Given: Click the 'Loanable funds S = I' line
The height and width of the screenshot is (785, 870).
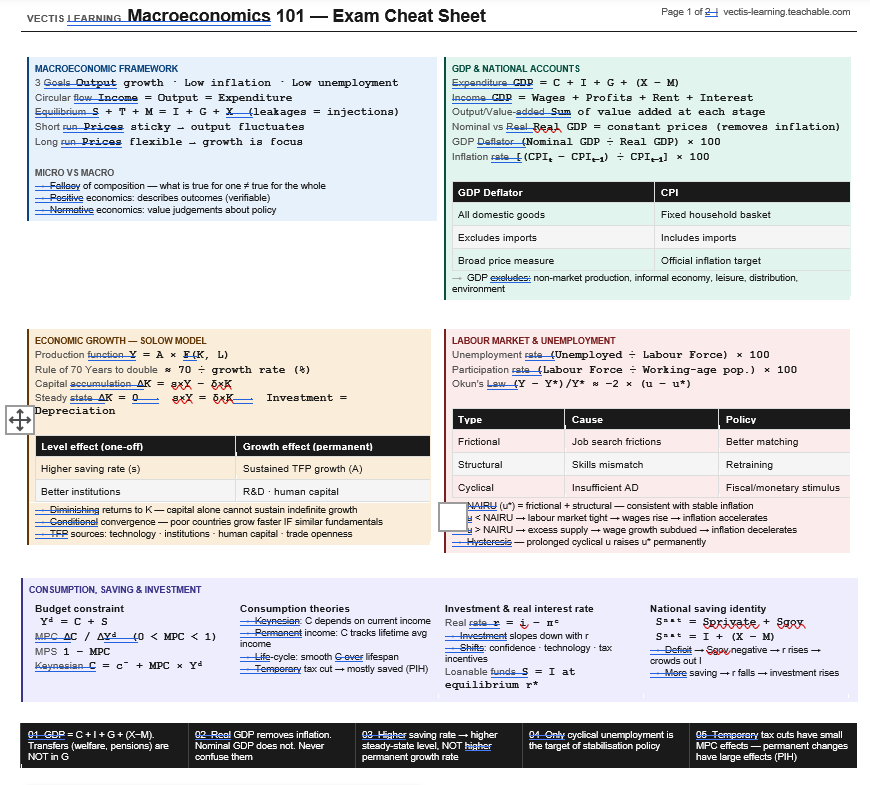Looking at the screenshot, I should coord(510,678).
